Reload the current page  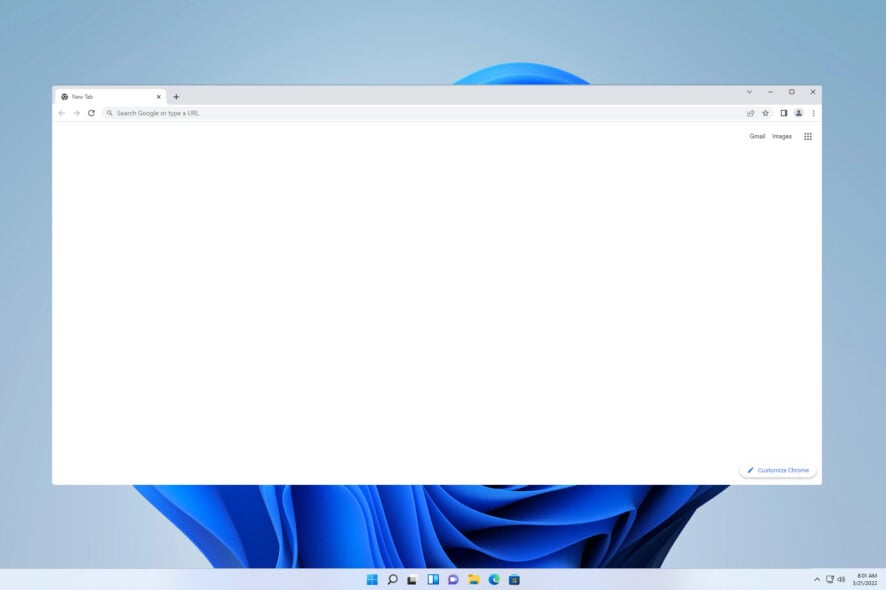point(92,113)
